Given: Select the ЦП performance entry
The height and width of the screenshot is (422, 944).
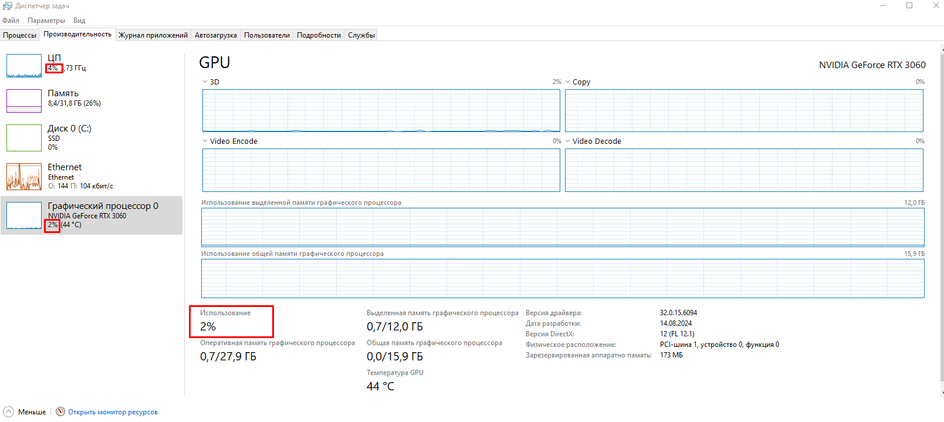Looking at the screenshot, I should click(x=92, y=64).
